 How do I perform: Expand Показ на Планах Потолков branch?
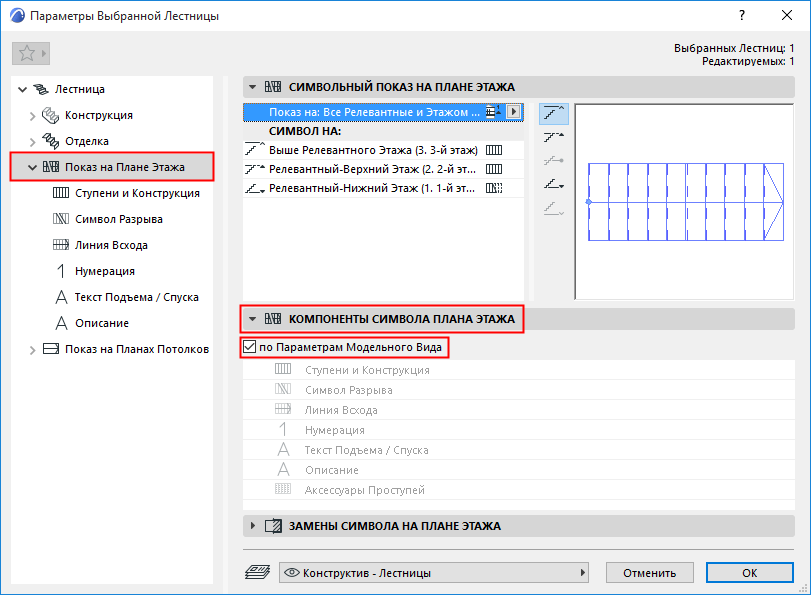click(33, 350)
